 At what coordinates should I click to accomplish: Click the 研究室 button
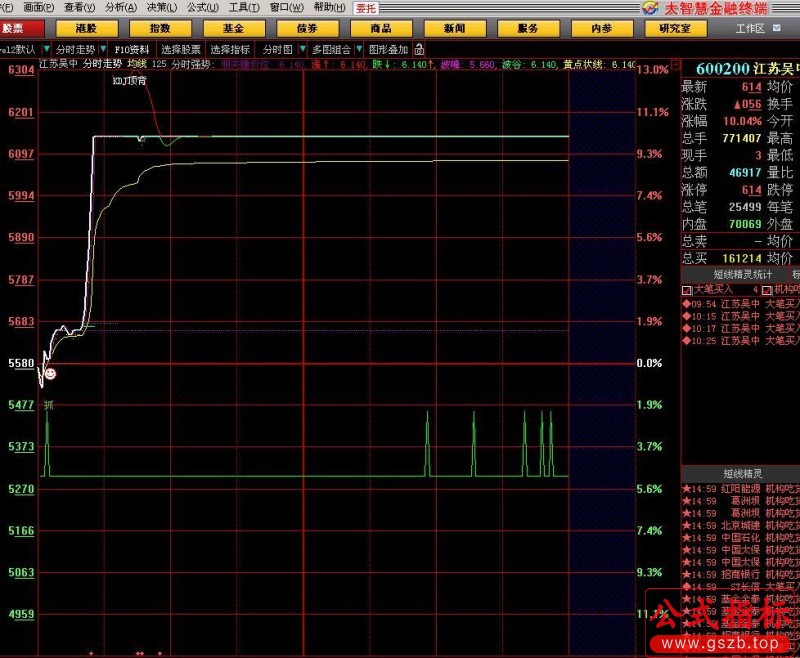(674, 28)
